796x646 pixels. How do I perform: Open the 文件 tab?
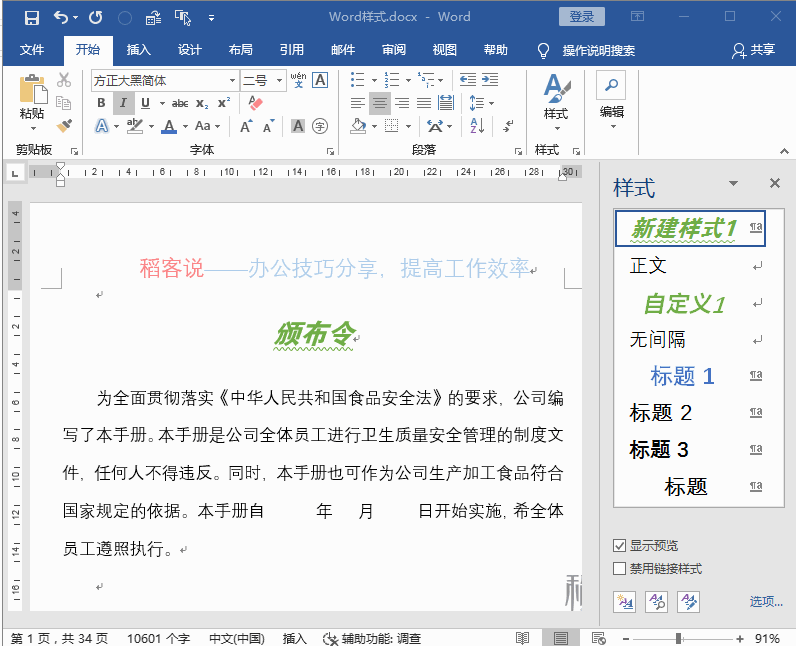32,50
